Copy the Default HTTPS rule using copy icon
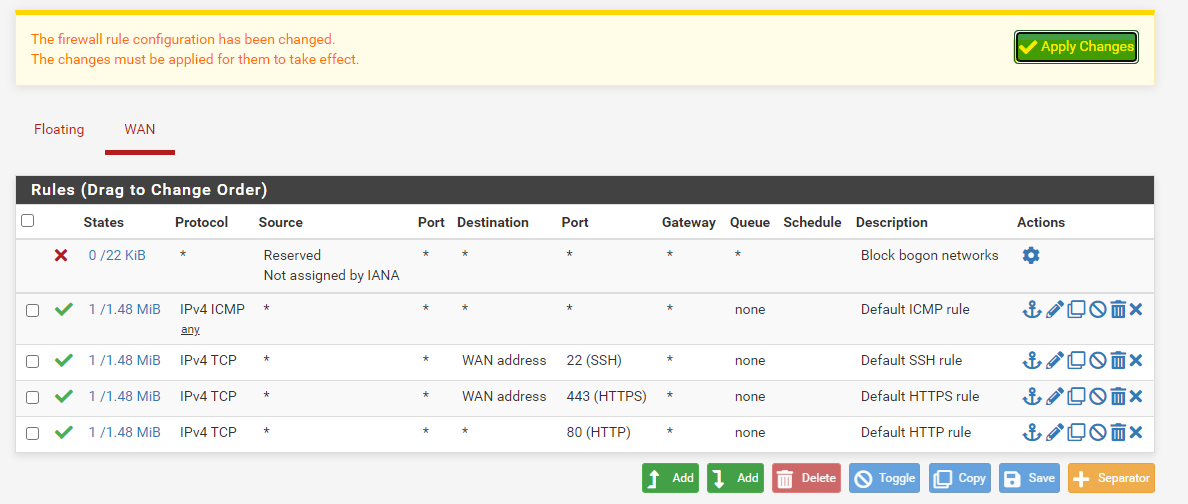The image size is (1188, 504). click(x=1076, y=397)
